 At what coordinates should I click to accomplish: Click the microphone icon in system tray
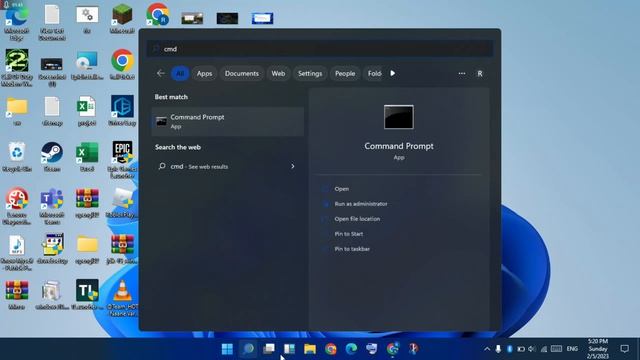(498, 349)
